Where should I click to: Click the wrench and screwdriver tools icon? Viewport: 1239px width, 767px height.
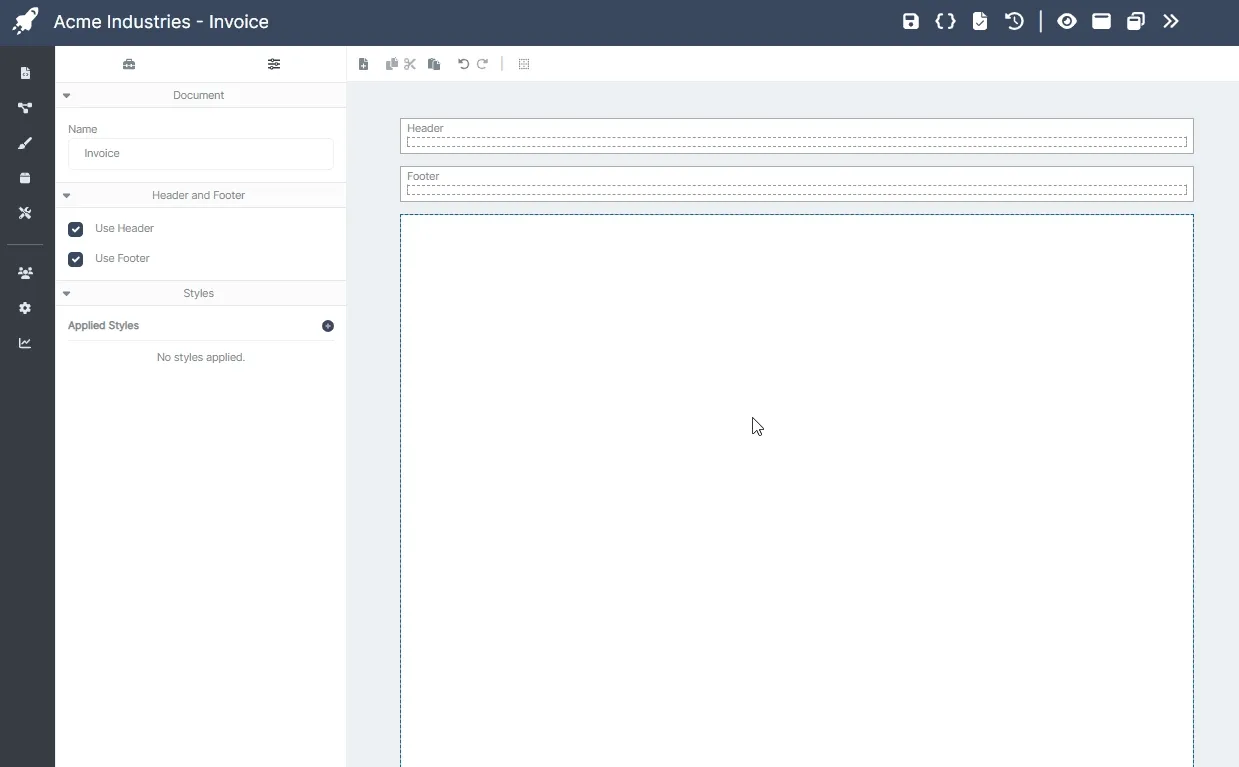pyautogui.click(x=24, y=213)
